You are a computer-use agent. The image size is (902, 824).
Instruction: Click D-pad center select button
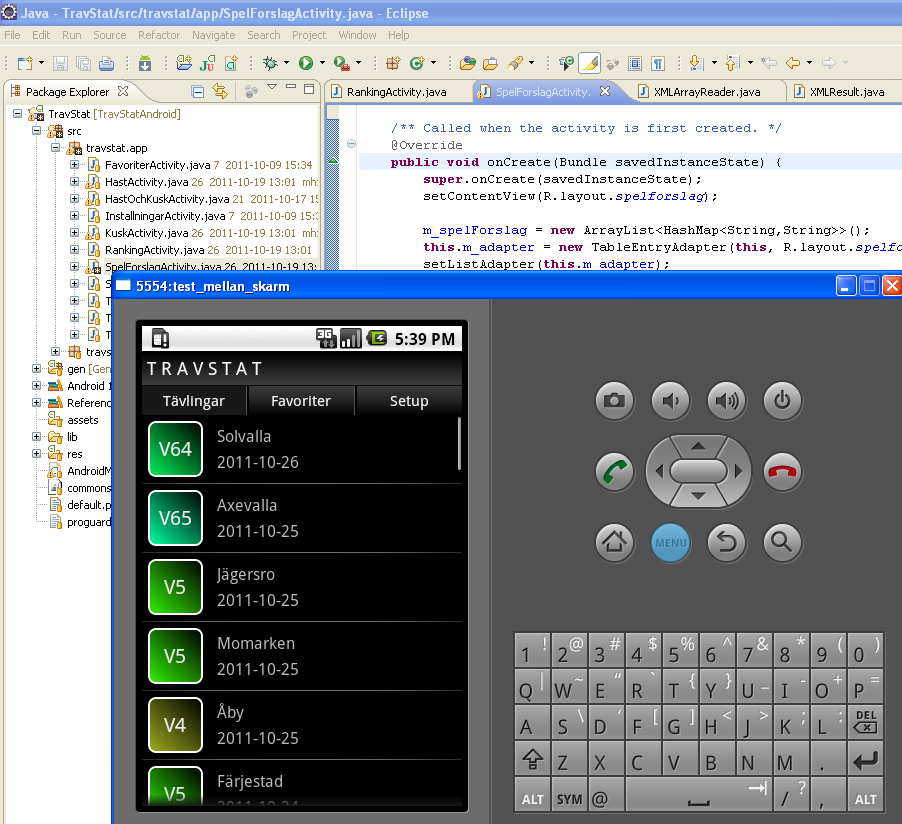pos(698,471)
